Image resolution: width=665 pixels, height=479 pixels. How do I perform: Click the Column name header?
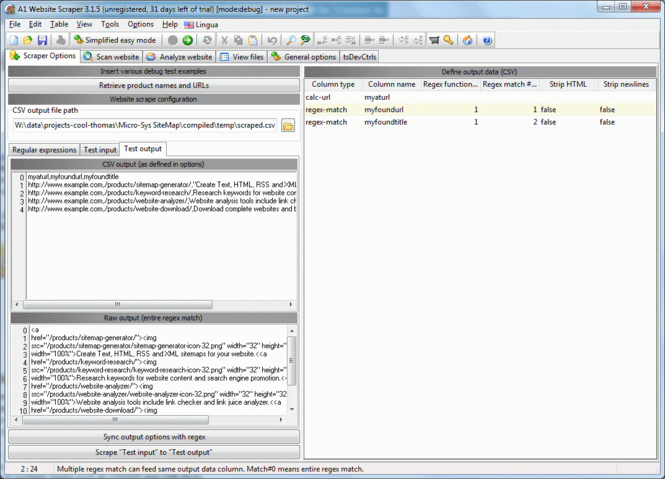tap(391, 84)
